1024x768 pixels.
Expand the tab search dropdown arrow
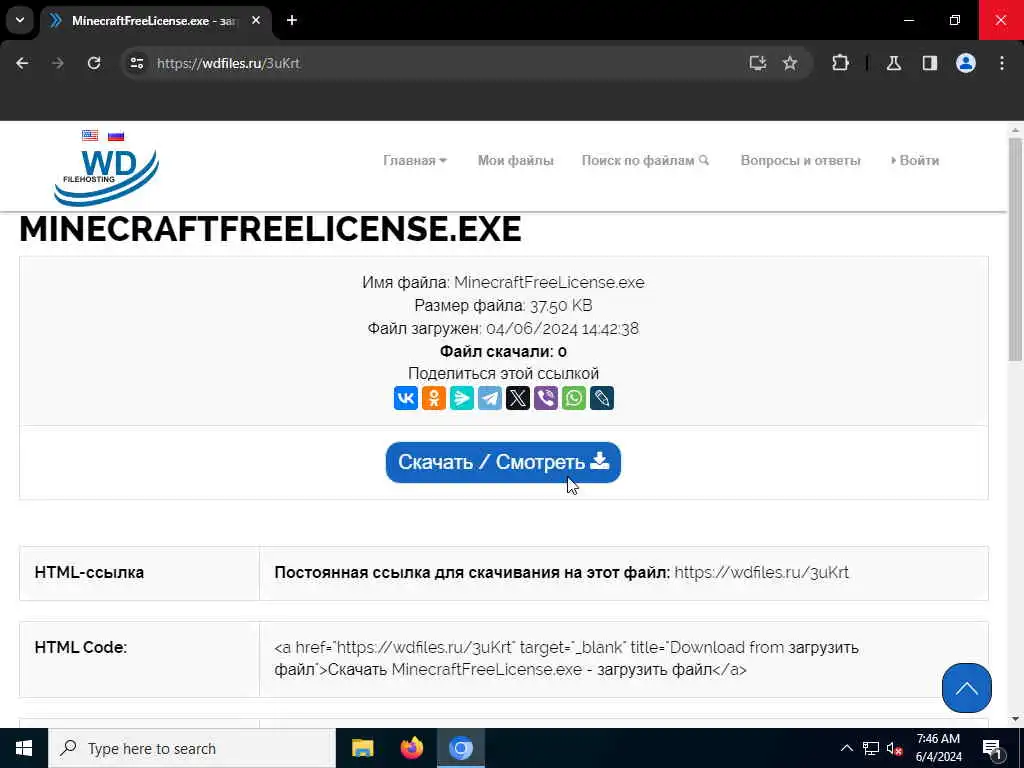click(x=20, y=20)
